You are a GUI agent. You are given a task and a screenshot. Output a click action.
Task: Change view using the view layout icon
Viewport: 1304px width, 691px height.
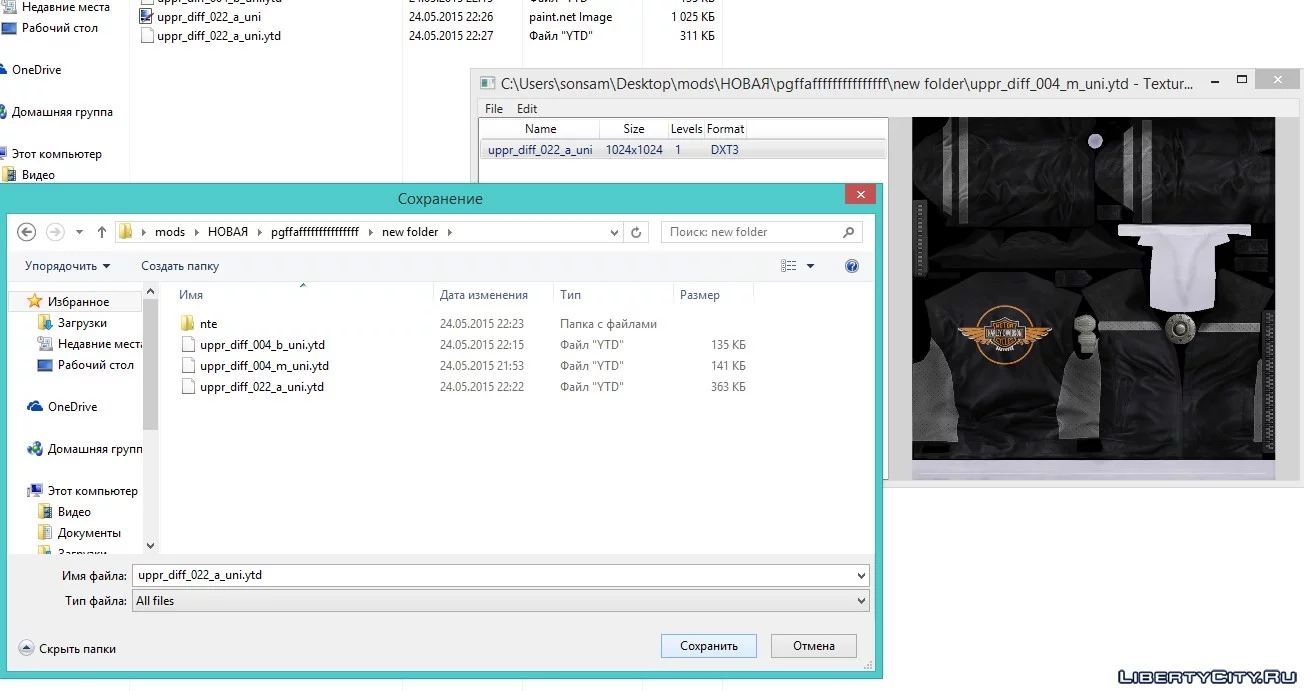tap(789, 266)
